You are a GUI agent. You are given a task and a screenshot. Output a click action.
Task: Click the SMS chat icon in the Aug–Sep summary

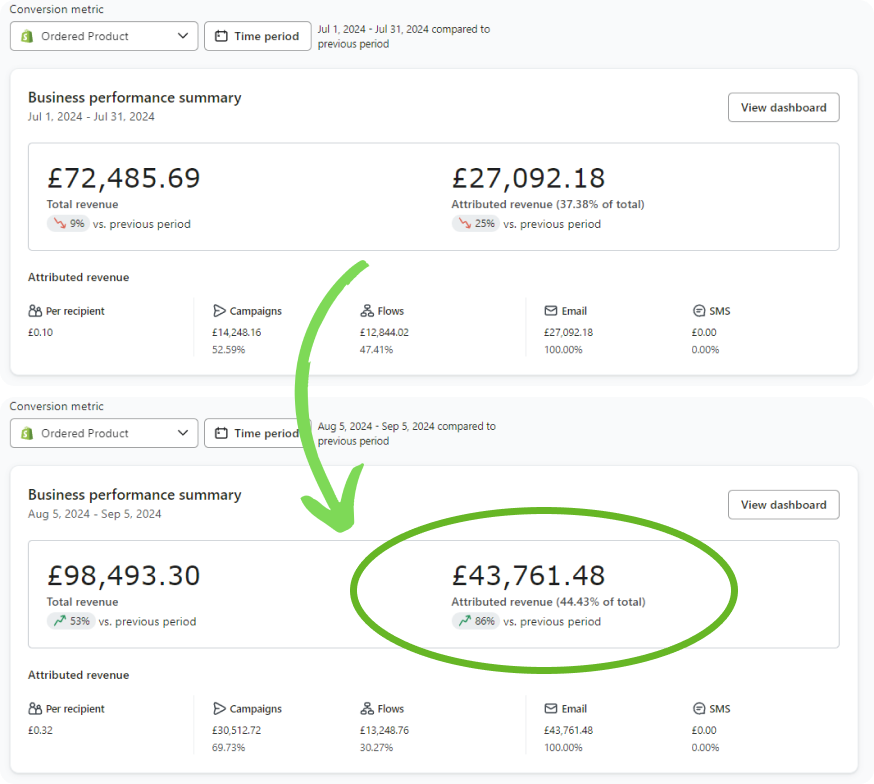[699, 709]
